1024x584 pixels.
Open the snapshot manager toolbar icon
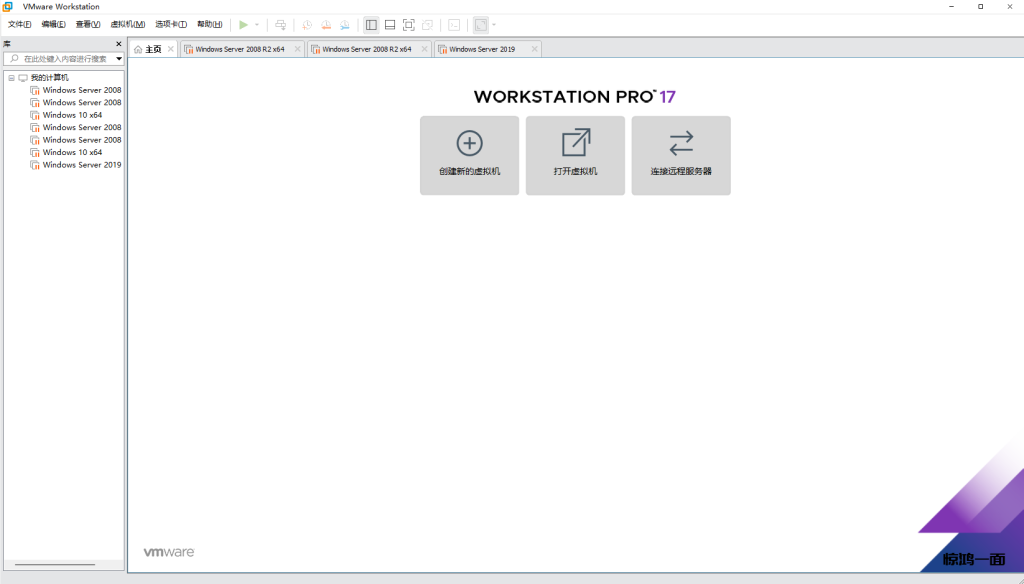pos(344,25)
